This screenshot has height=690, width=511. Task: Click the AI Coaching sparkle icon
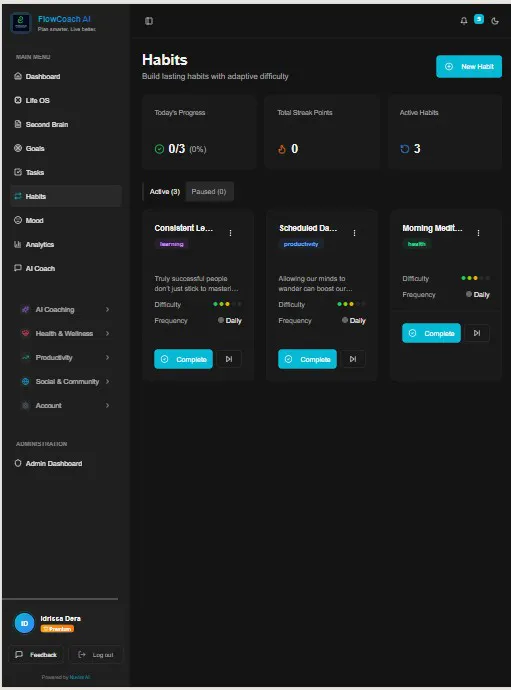click(26, 309)
